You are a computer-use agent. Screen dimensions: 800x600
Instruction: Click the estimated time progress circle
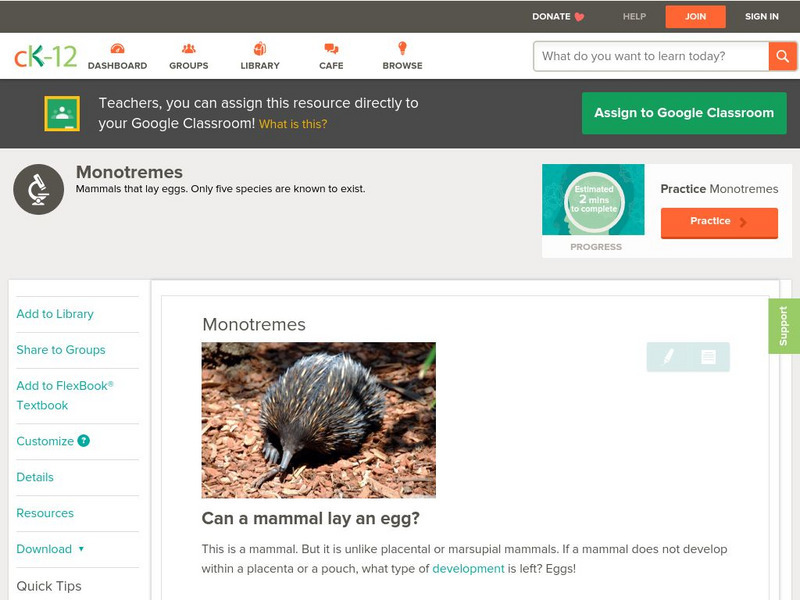593,201
